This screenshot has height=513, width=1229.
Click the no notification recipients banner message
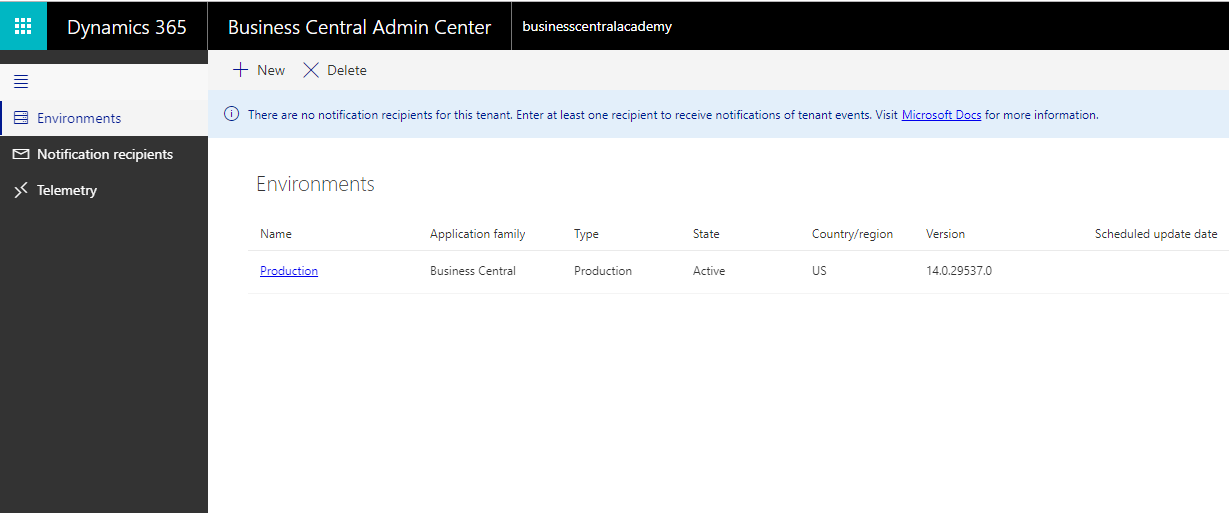[x=673, y=115]
